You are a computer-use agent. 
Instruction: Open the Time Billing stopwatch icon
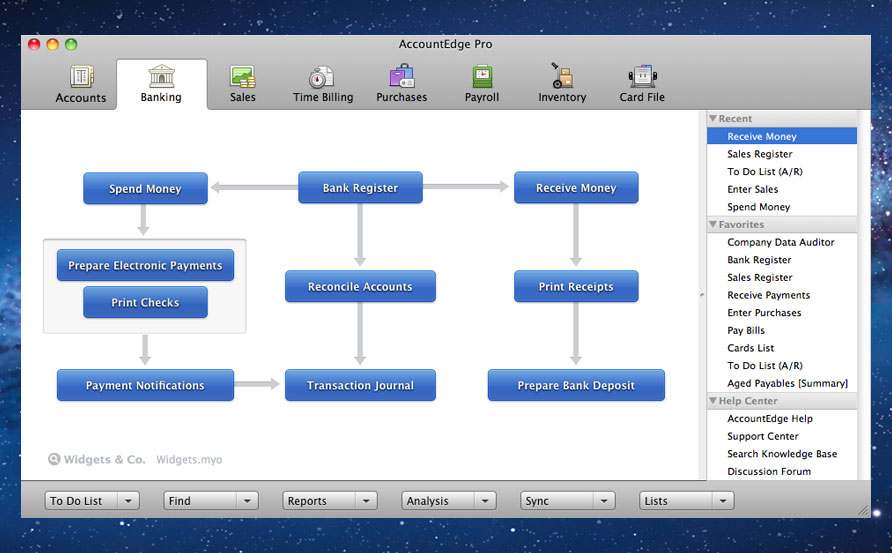coord(322,77)
